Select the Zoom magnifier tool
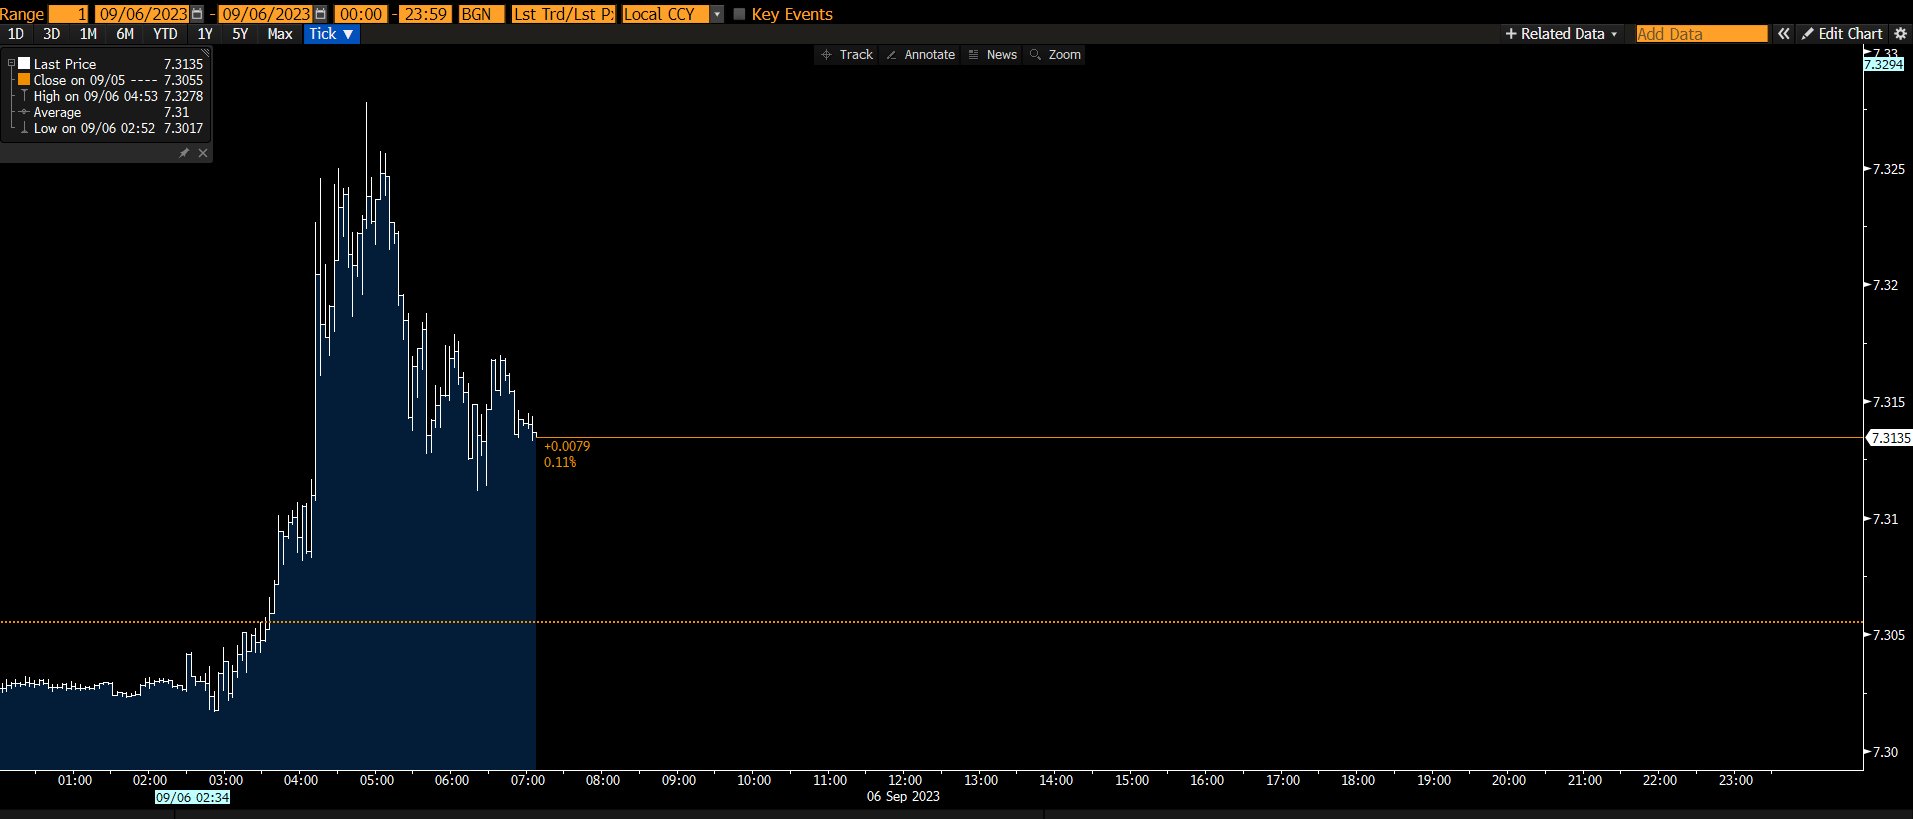This screenshot has width=1913, height=819. coord(1055,55)
